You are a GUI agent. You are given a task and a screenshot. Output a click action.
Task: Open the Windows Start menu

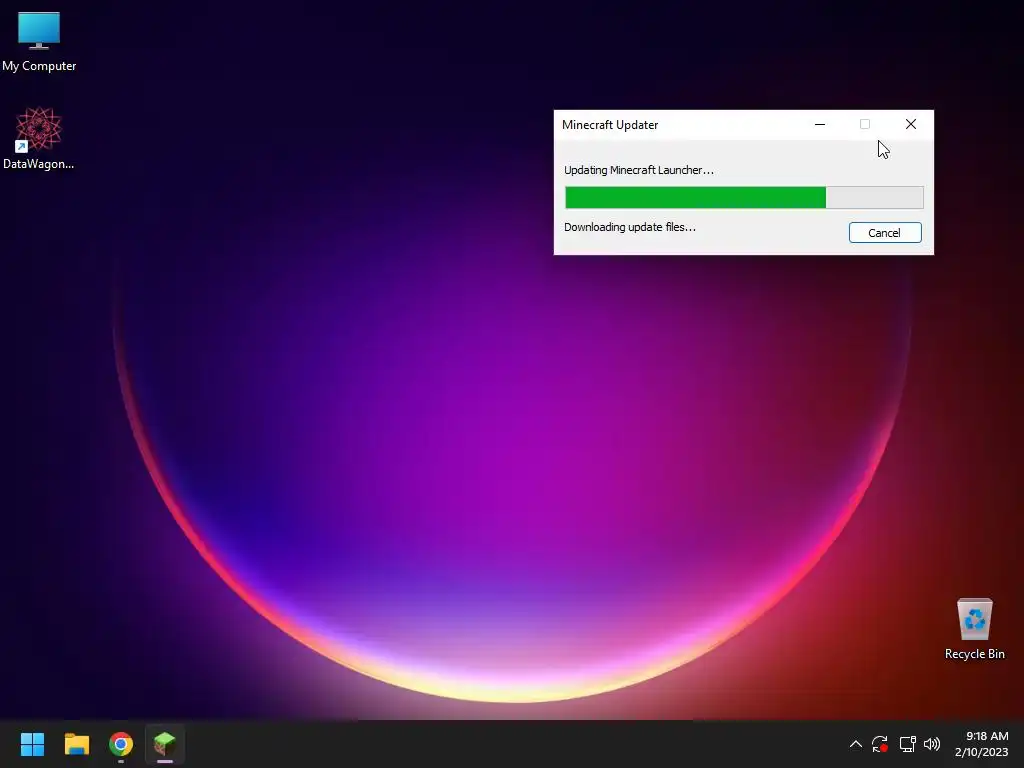click(x=32, y=744)
